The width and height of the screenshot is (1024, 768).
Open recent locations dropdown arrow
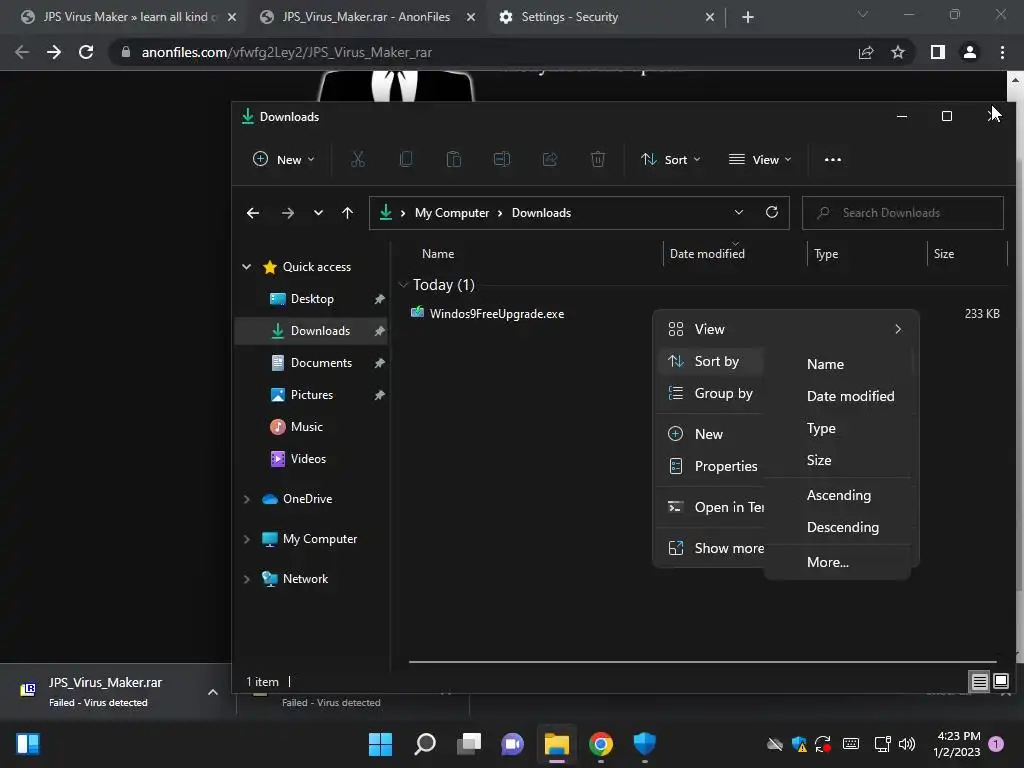pos(318,213)
